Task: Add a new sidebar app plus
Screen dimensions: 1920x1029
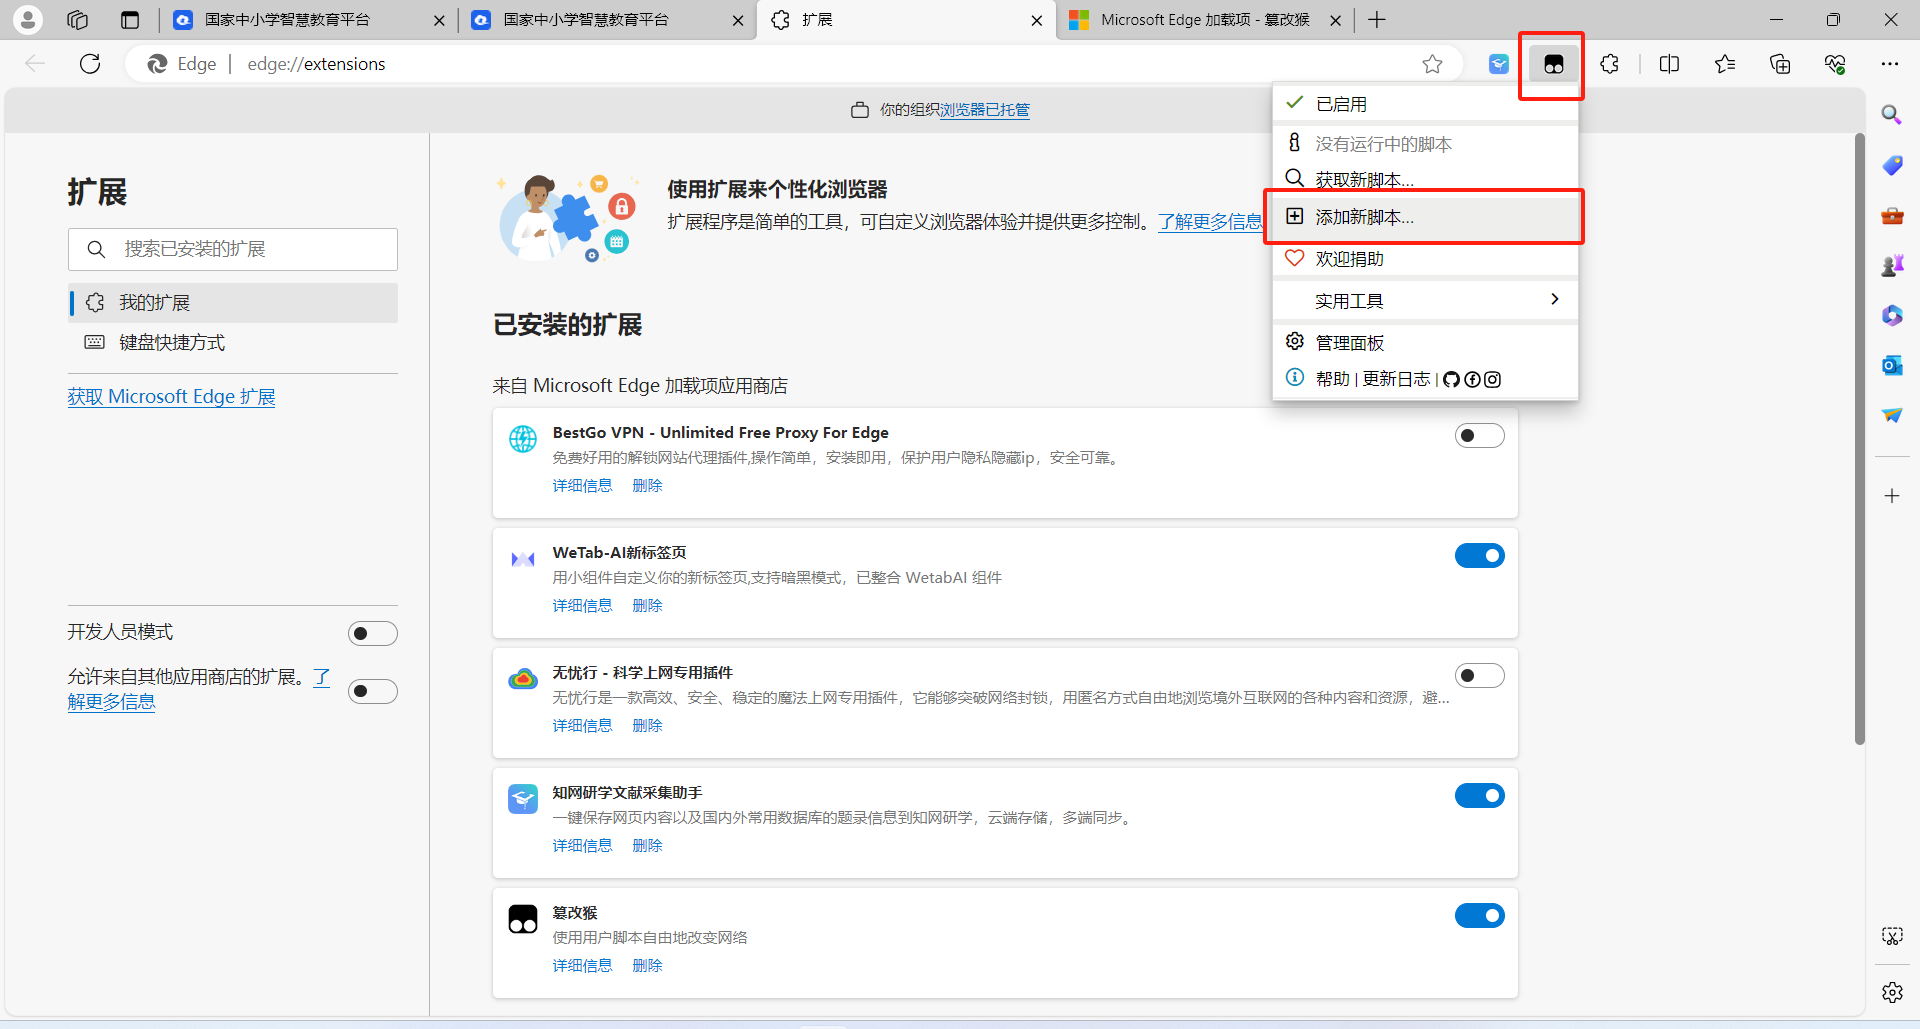Action: tap(1891, 496)
